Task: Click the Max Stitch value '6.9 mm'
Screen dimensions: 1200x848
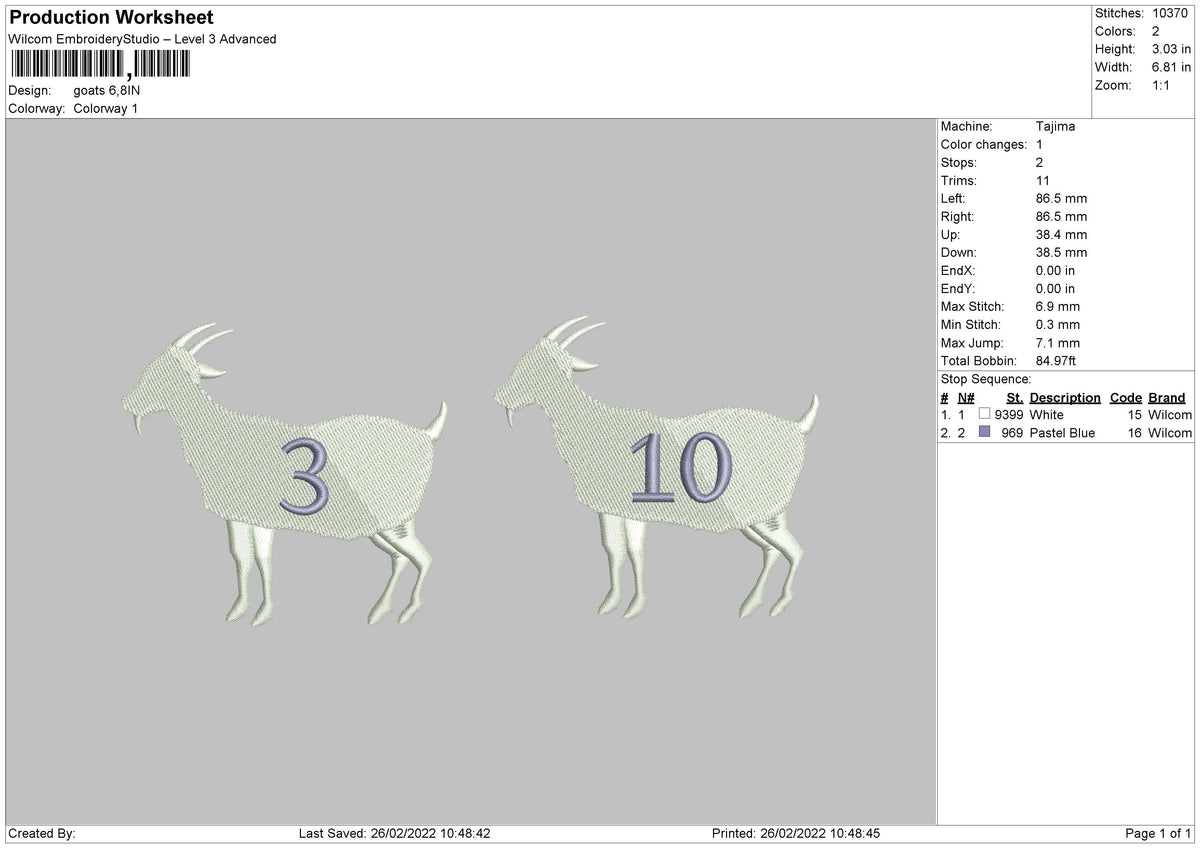Action: coord(1058,307)
